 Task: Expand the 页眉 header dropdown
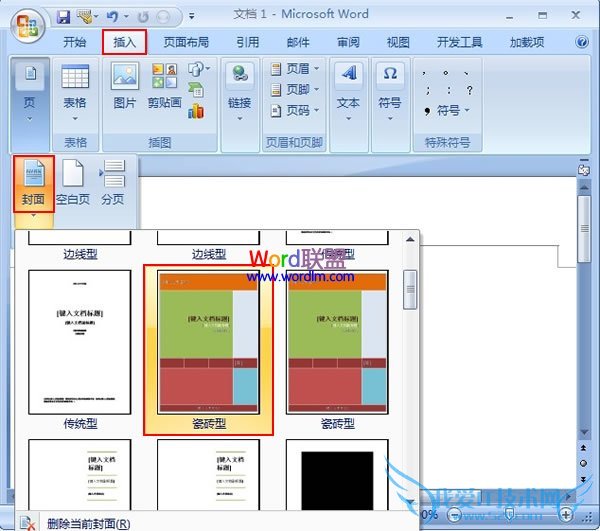[x=317, y=69]
